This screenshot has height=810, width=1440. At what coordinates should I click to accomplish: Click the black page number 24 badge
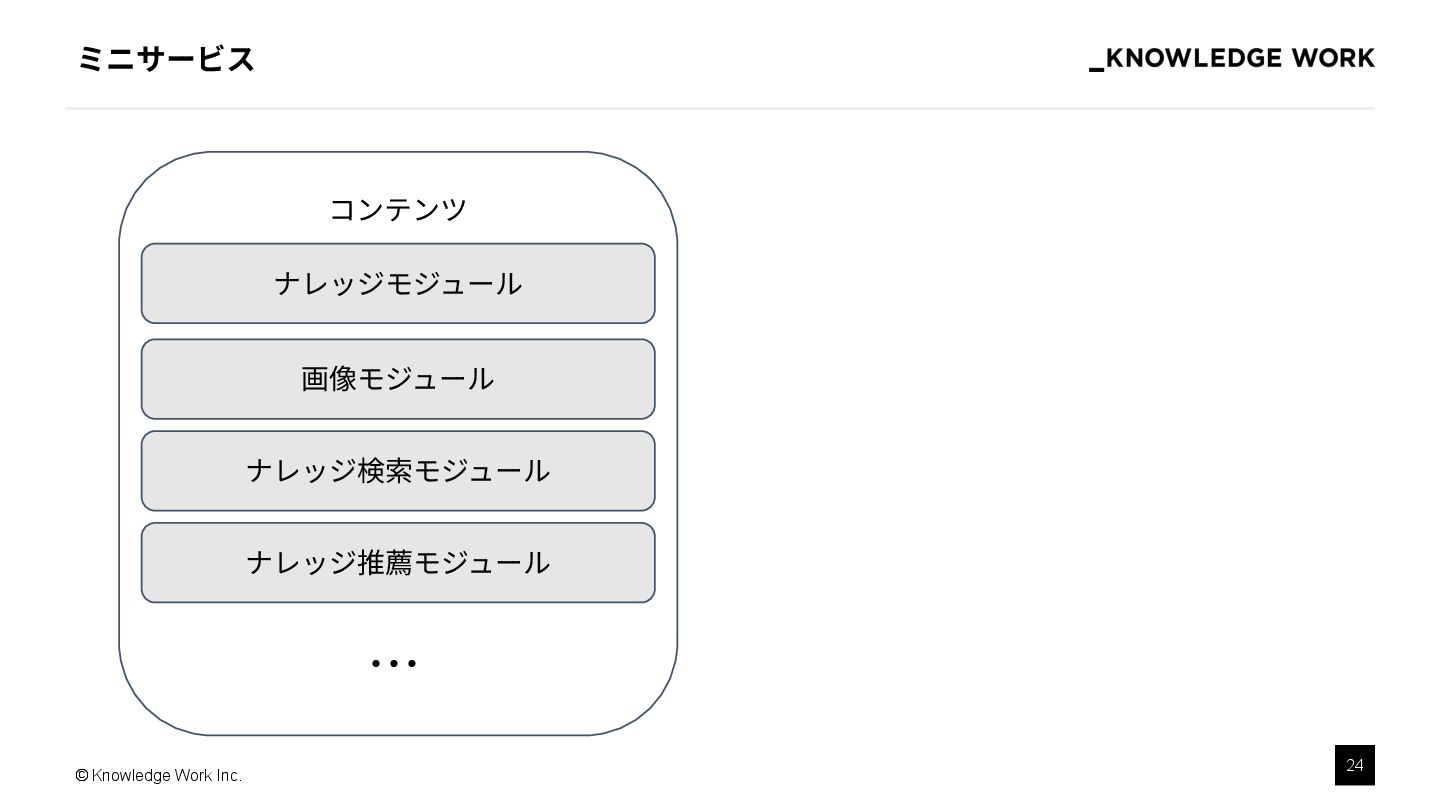click(x=1354, y=765)
